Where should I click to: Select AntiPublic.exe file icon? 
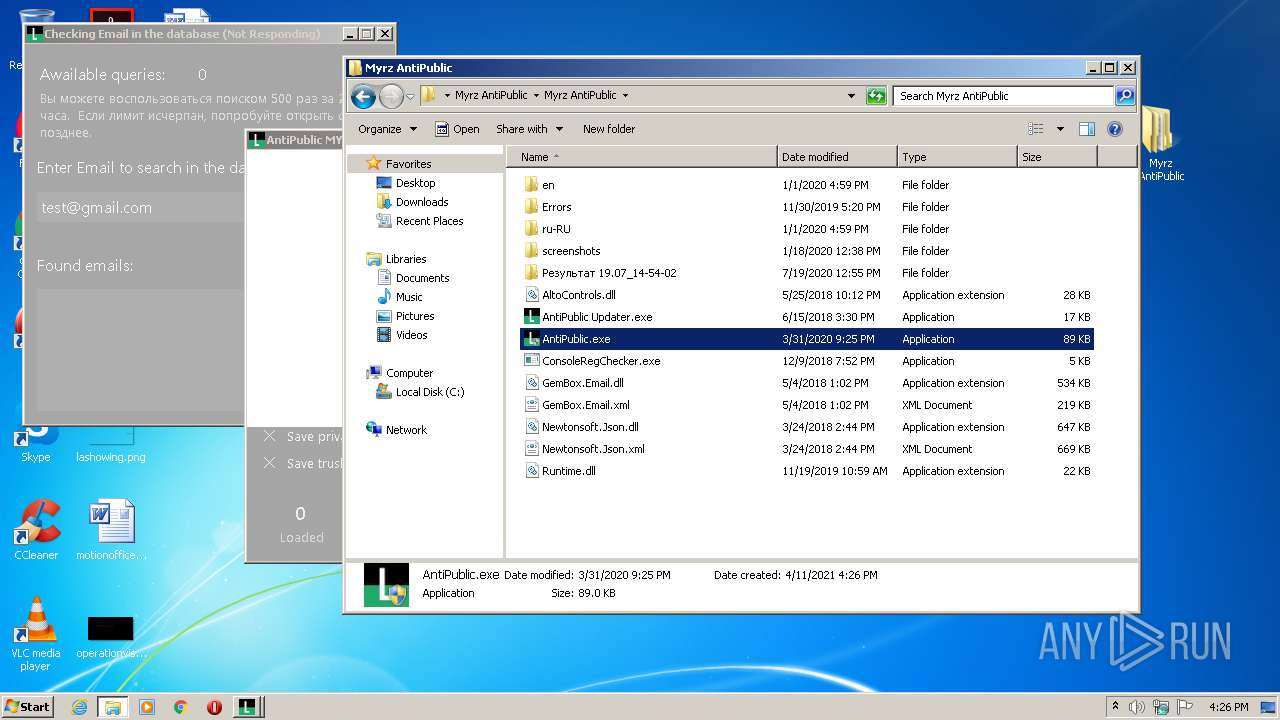[531, 339]
